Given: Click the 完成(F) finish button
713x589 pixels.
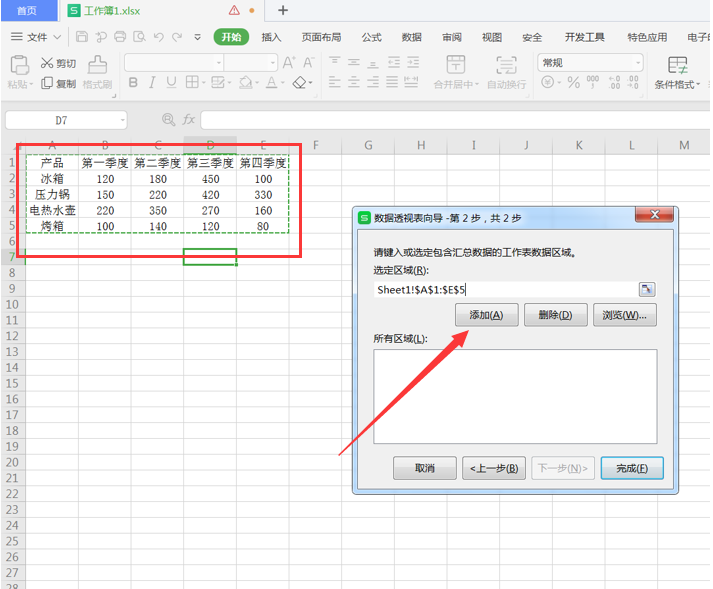Looking at the screenshot, I should point(632,468).
